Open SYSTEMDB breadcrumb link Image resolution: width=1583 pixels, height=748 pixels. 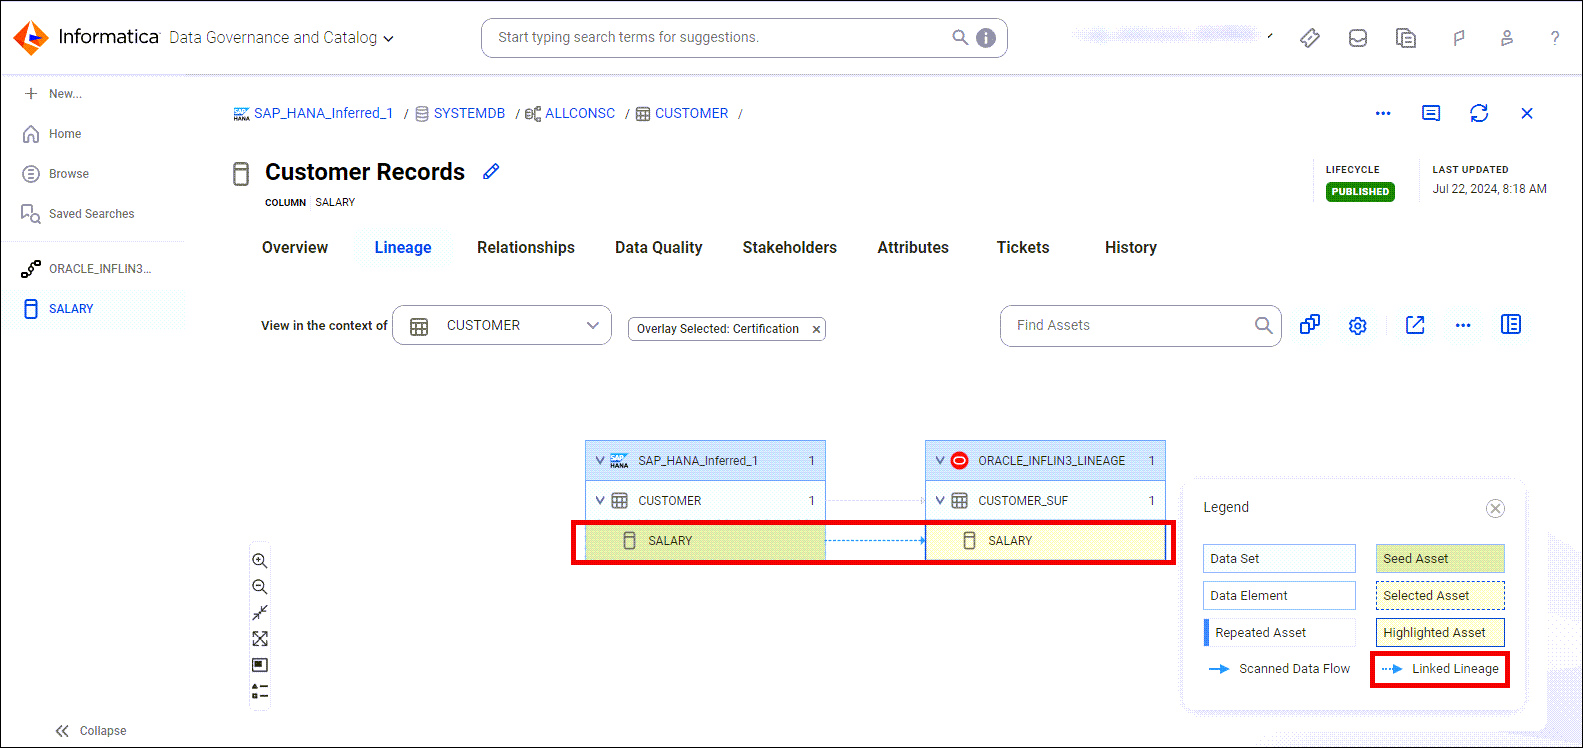point(469,113)
